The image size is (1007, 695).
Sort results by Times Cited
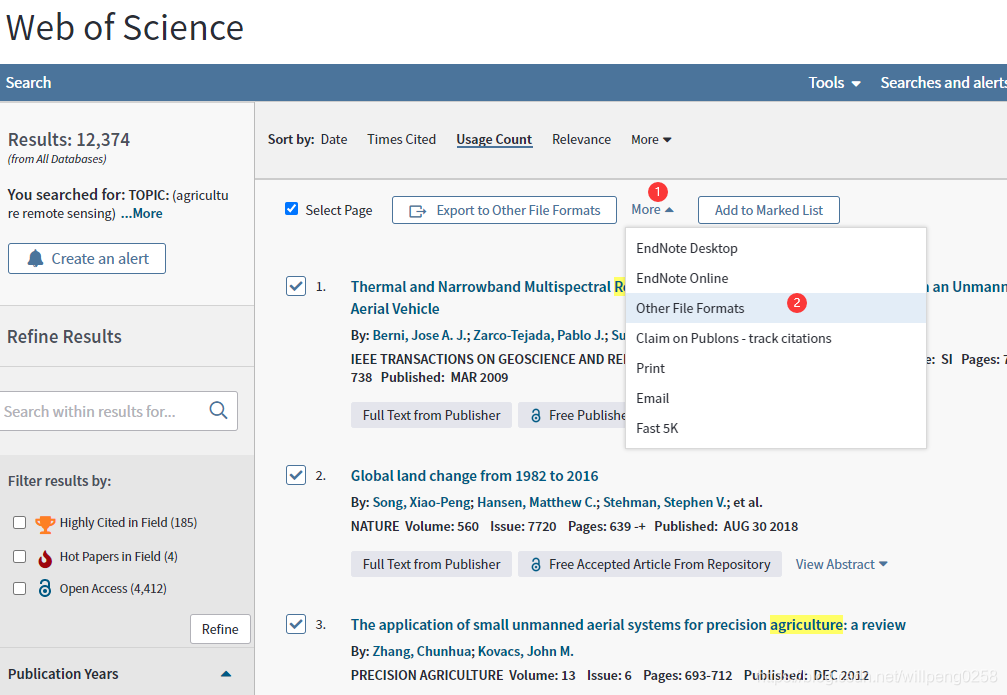(401, 139)
